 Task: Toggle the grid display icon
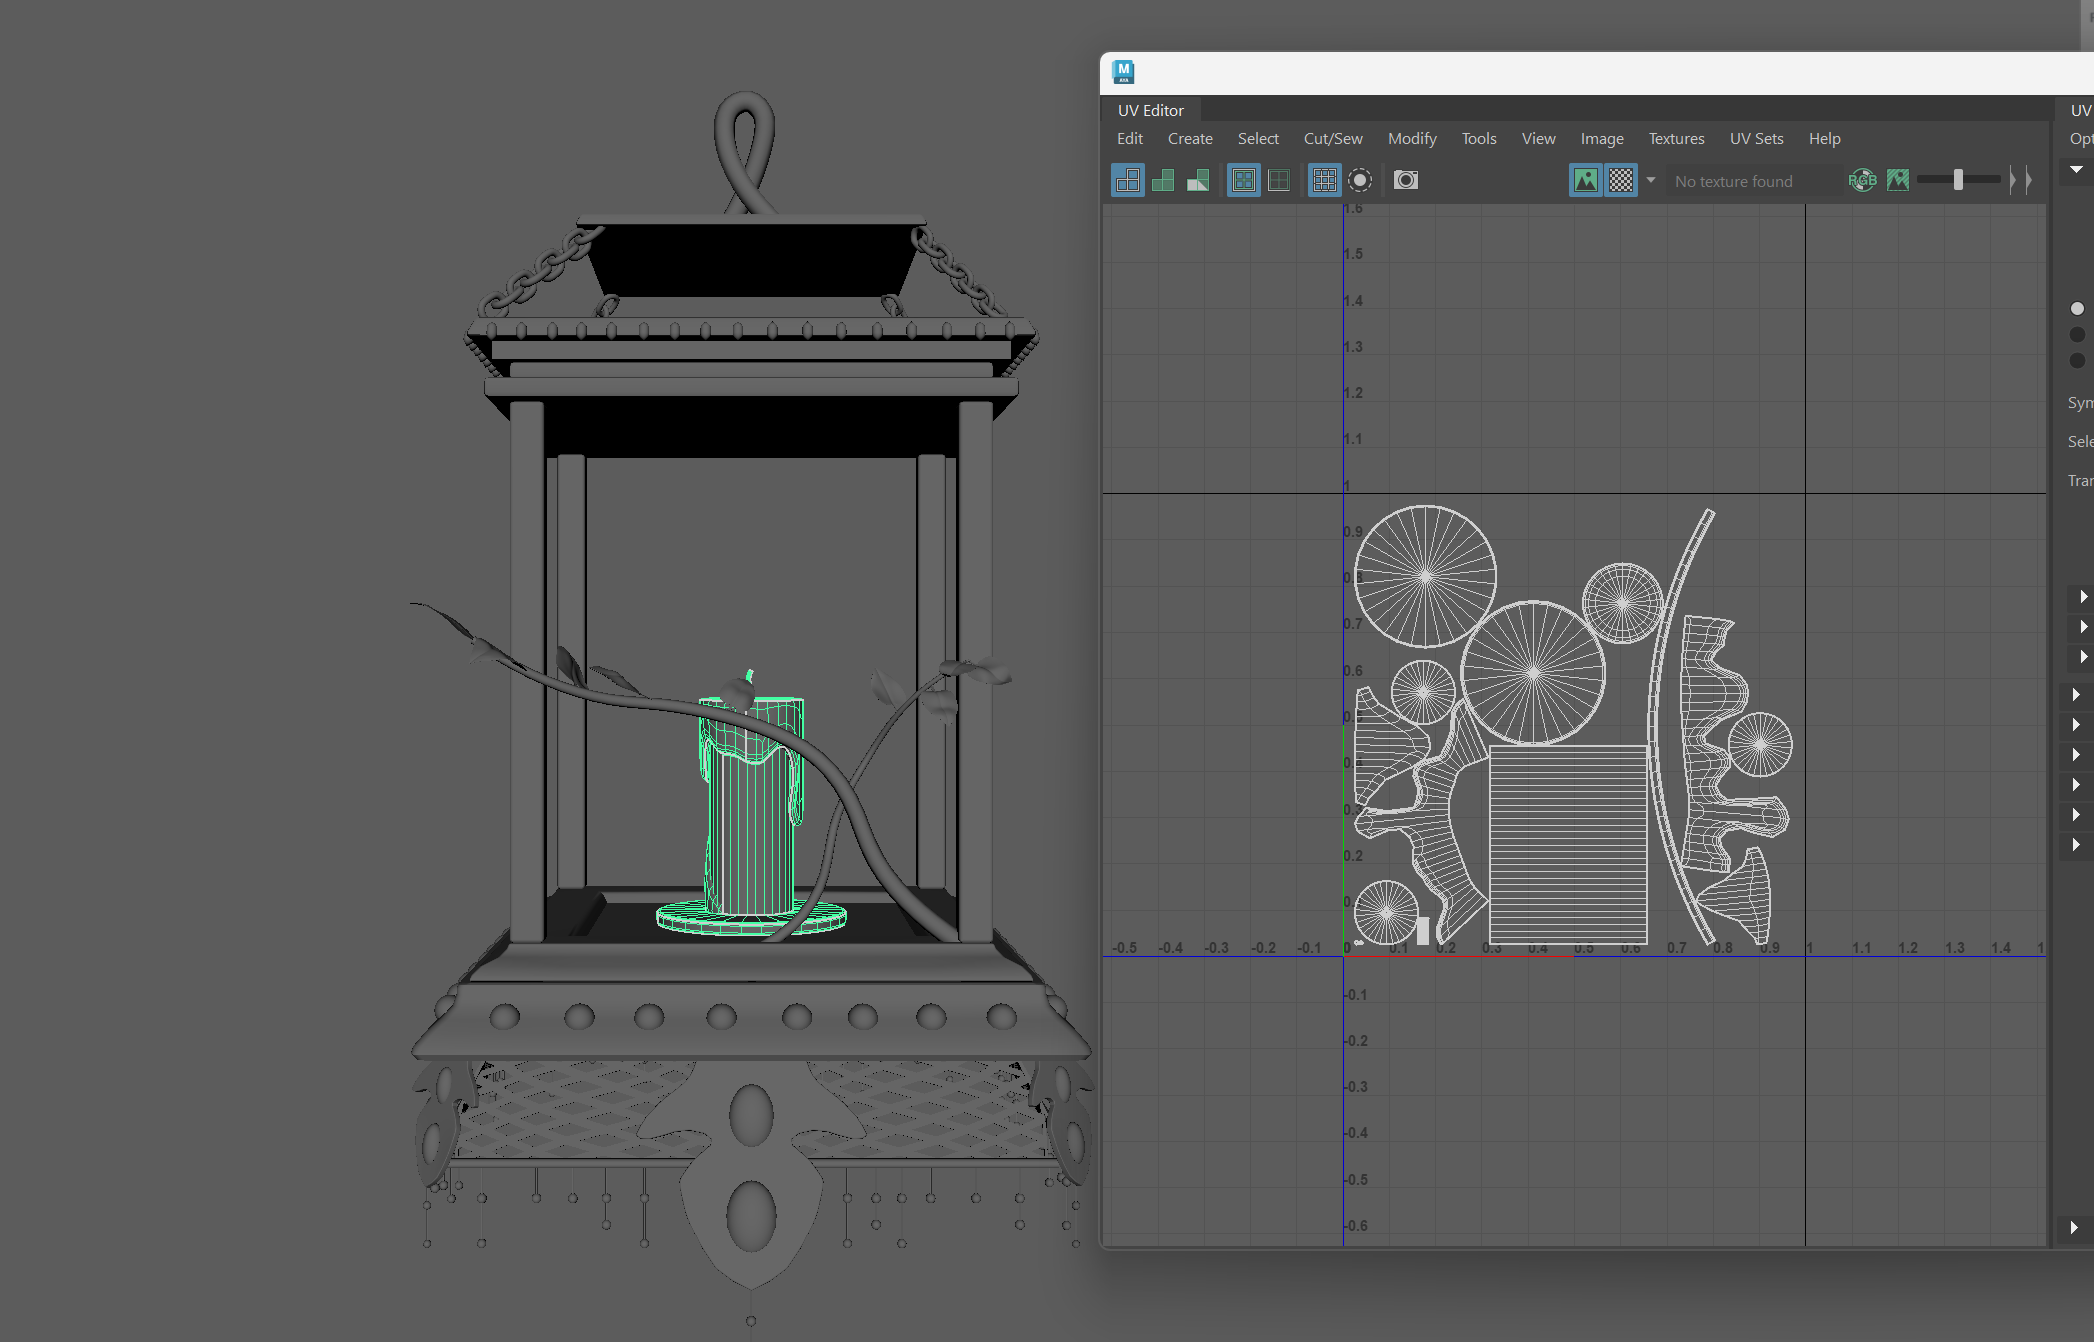tap(1325, 181)
